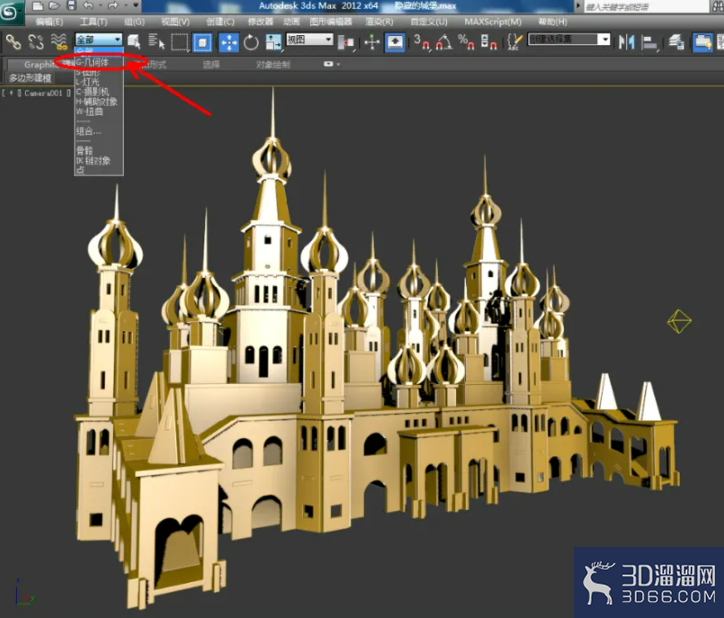Open the 3ds Max application menu button
Screen dimensions: 724x618
tap(10, 12)
